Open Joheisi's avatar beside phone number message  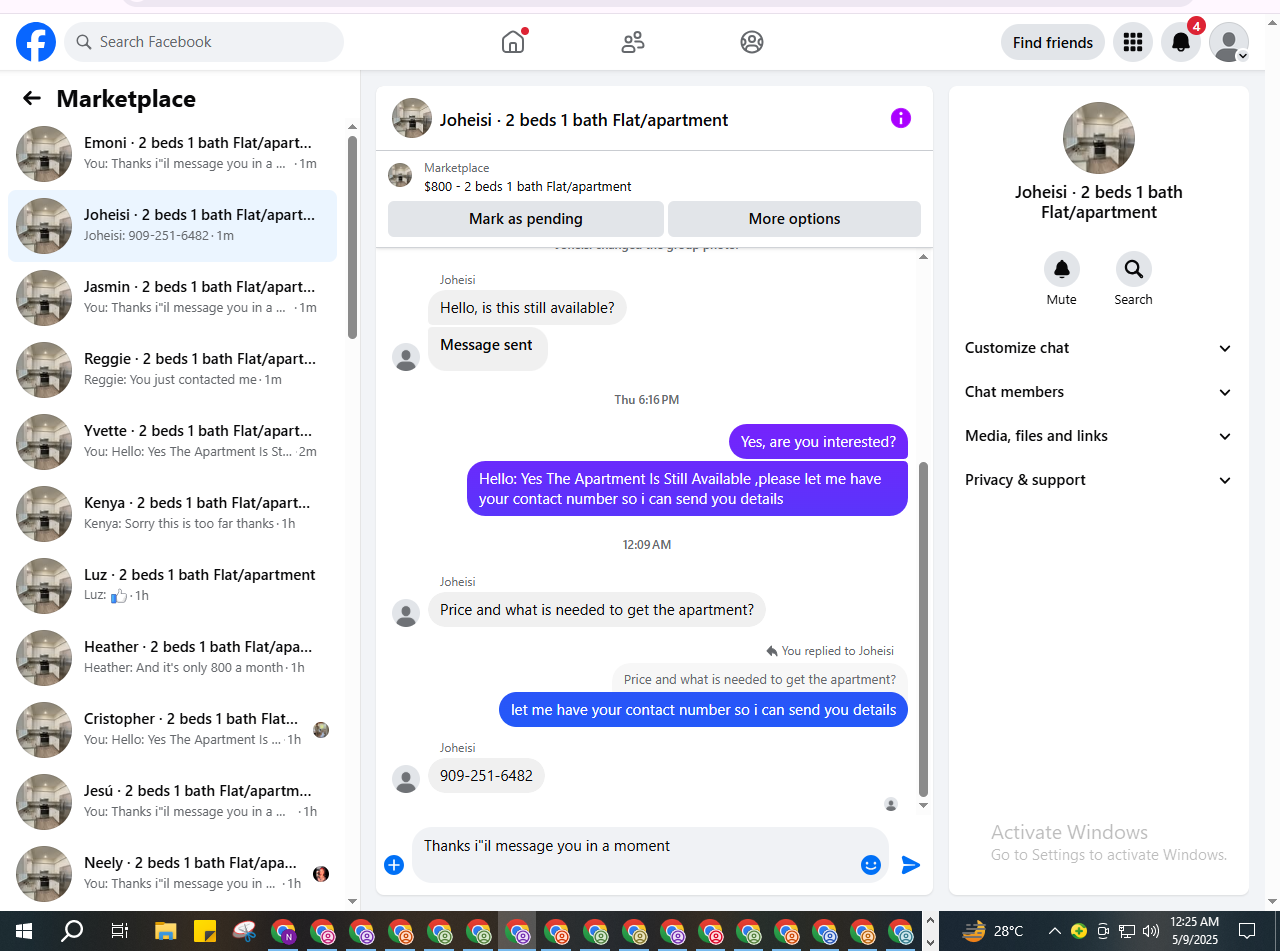(406, 779)
